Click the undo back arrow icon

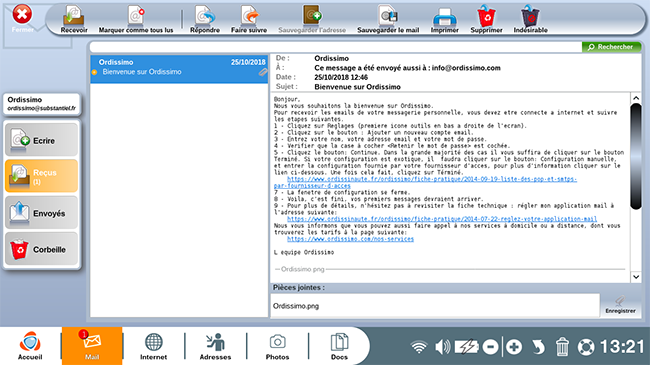click(538, 347)
